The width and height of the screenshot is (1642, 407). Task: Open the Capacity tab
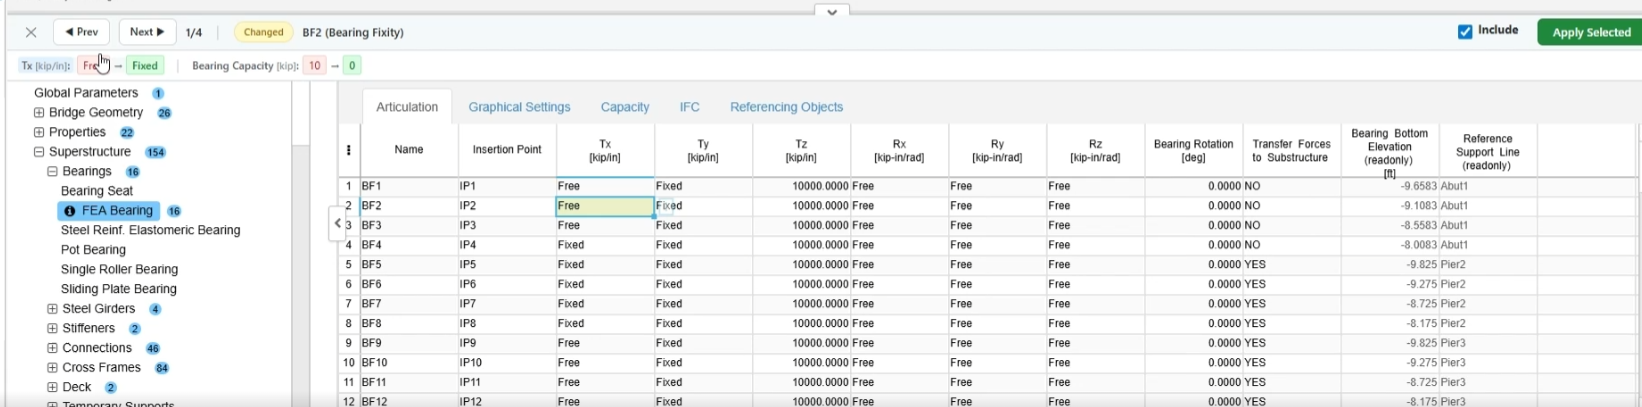point(624,107)
